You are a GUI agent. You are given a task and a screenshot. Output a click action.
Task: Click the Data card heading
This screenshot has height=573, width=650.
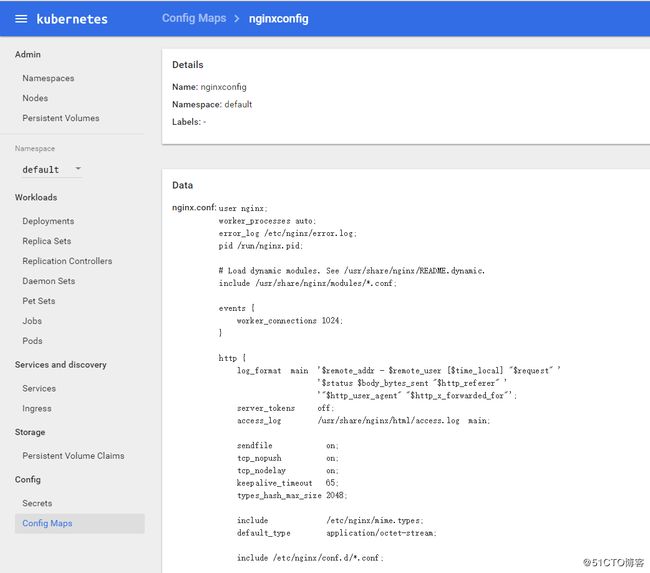[182, 185]
